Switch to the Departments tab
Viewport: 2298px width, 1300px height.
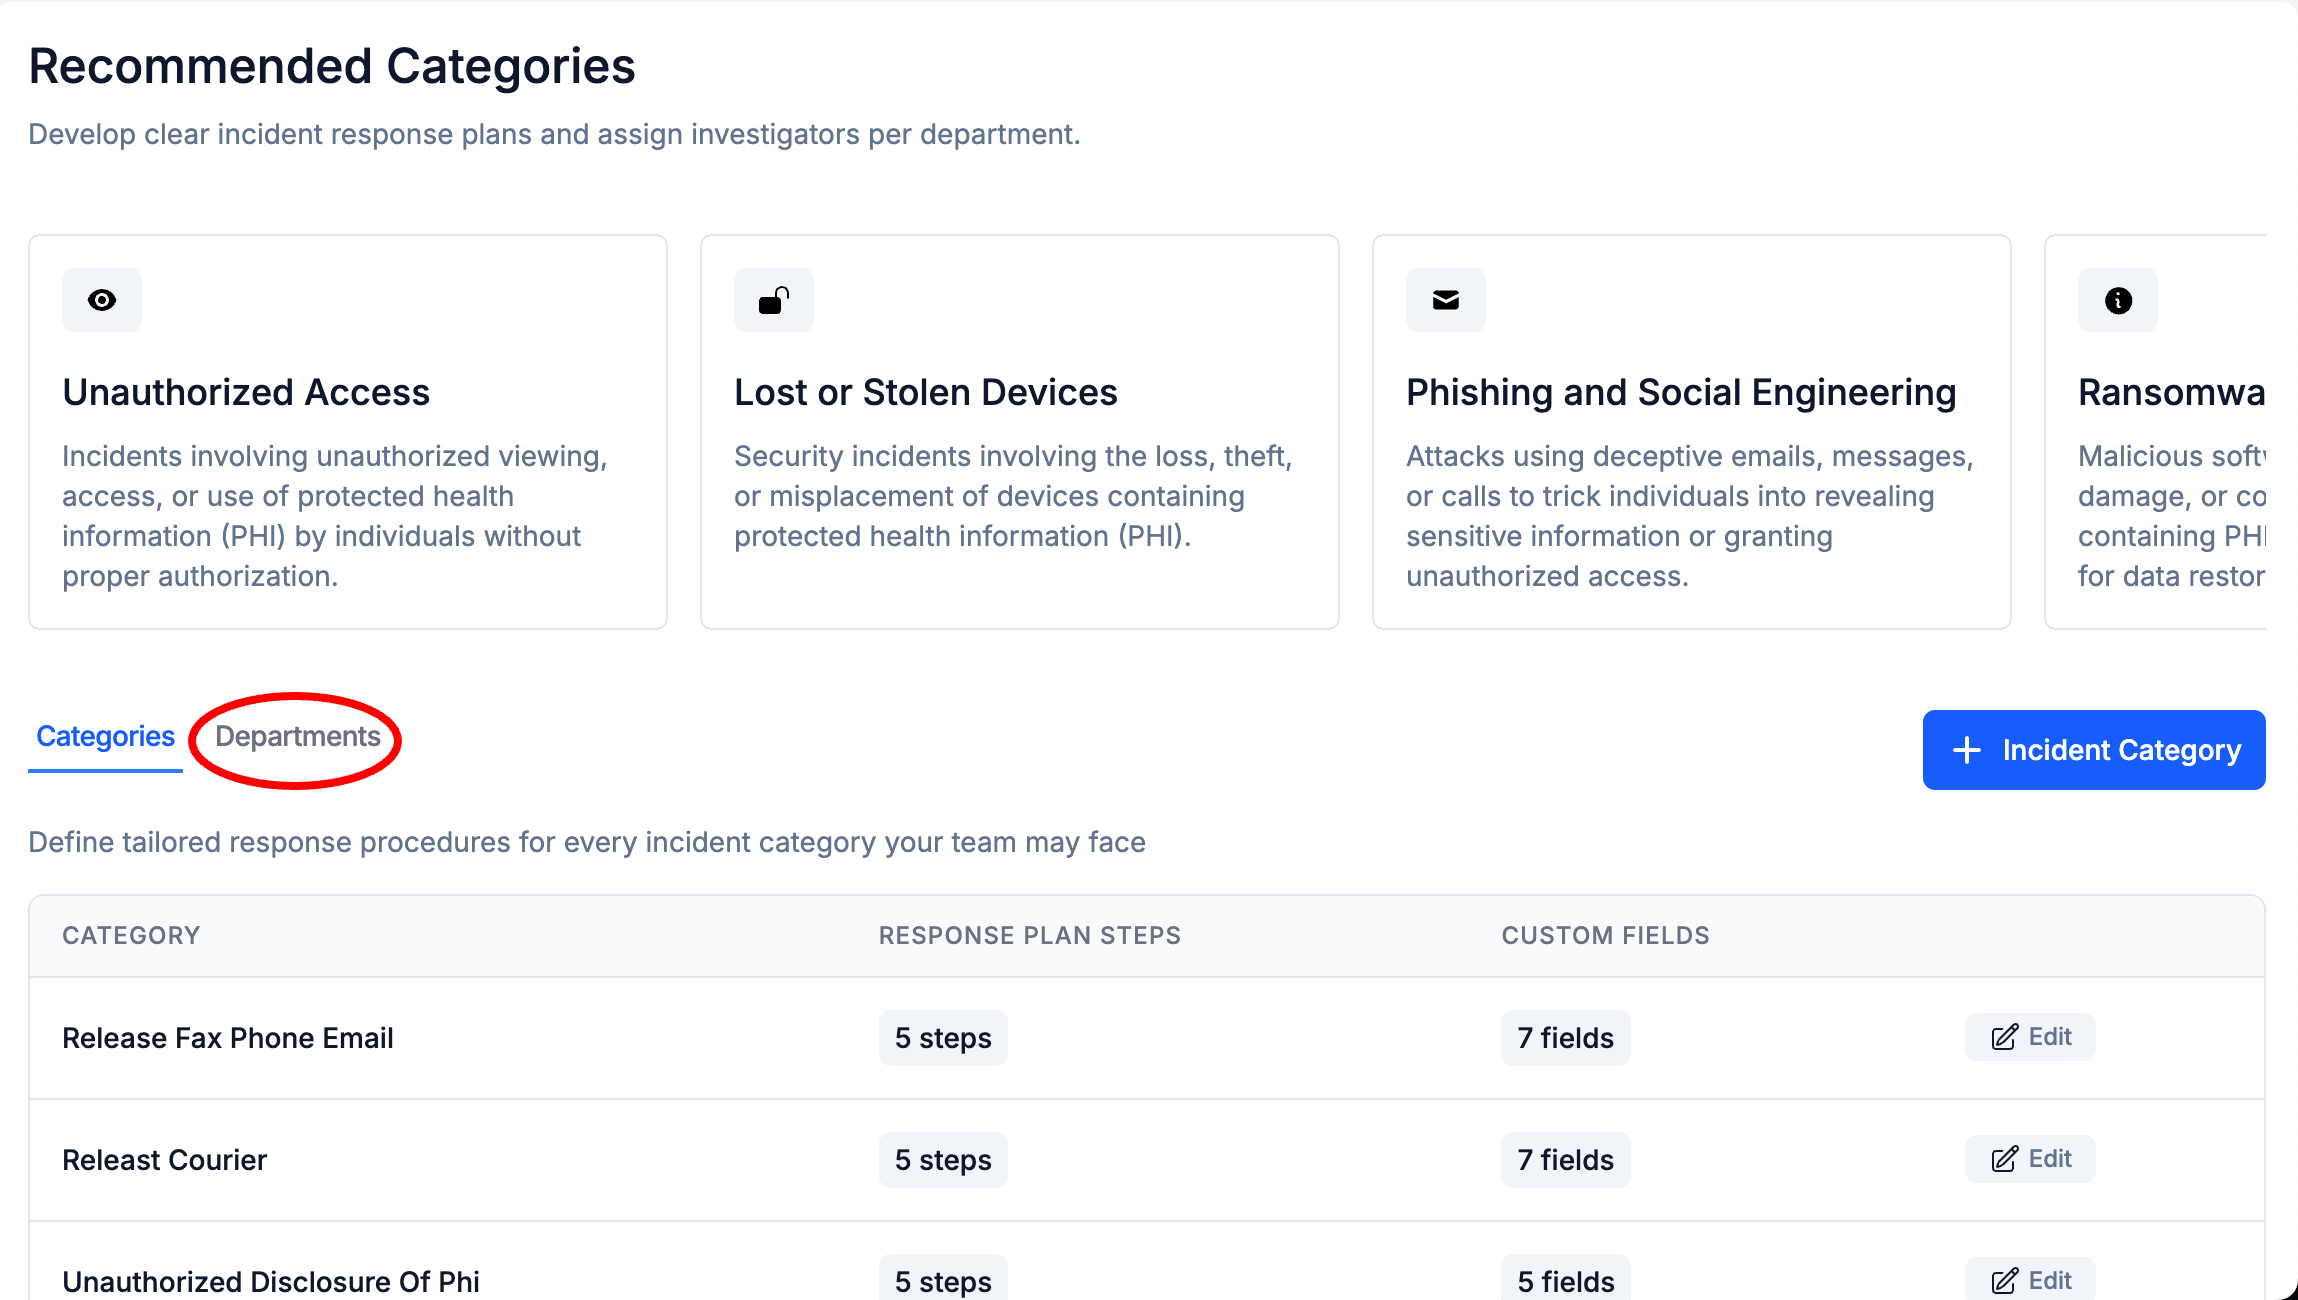297,737
